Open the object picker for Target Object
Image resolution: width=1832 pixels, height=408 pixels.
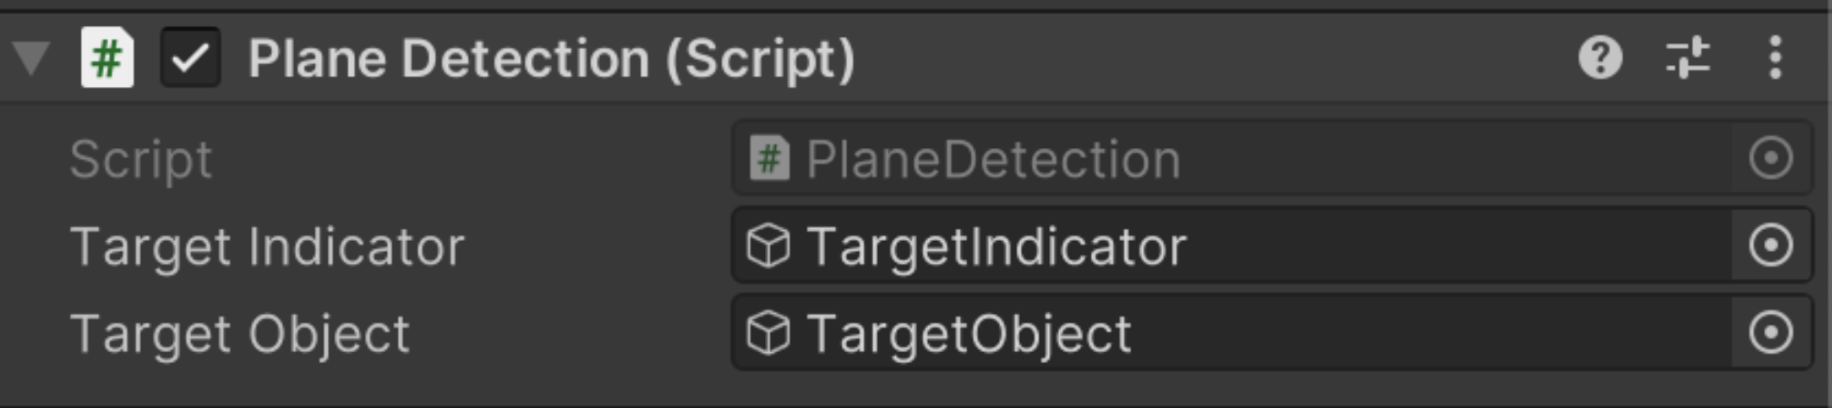pos(1771,332)
